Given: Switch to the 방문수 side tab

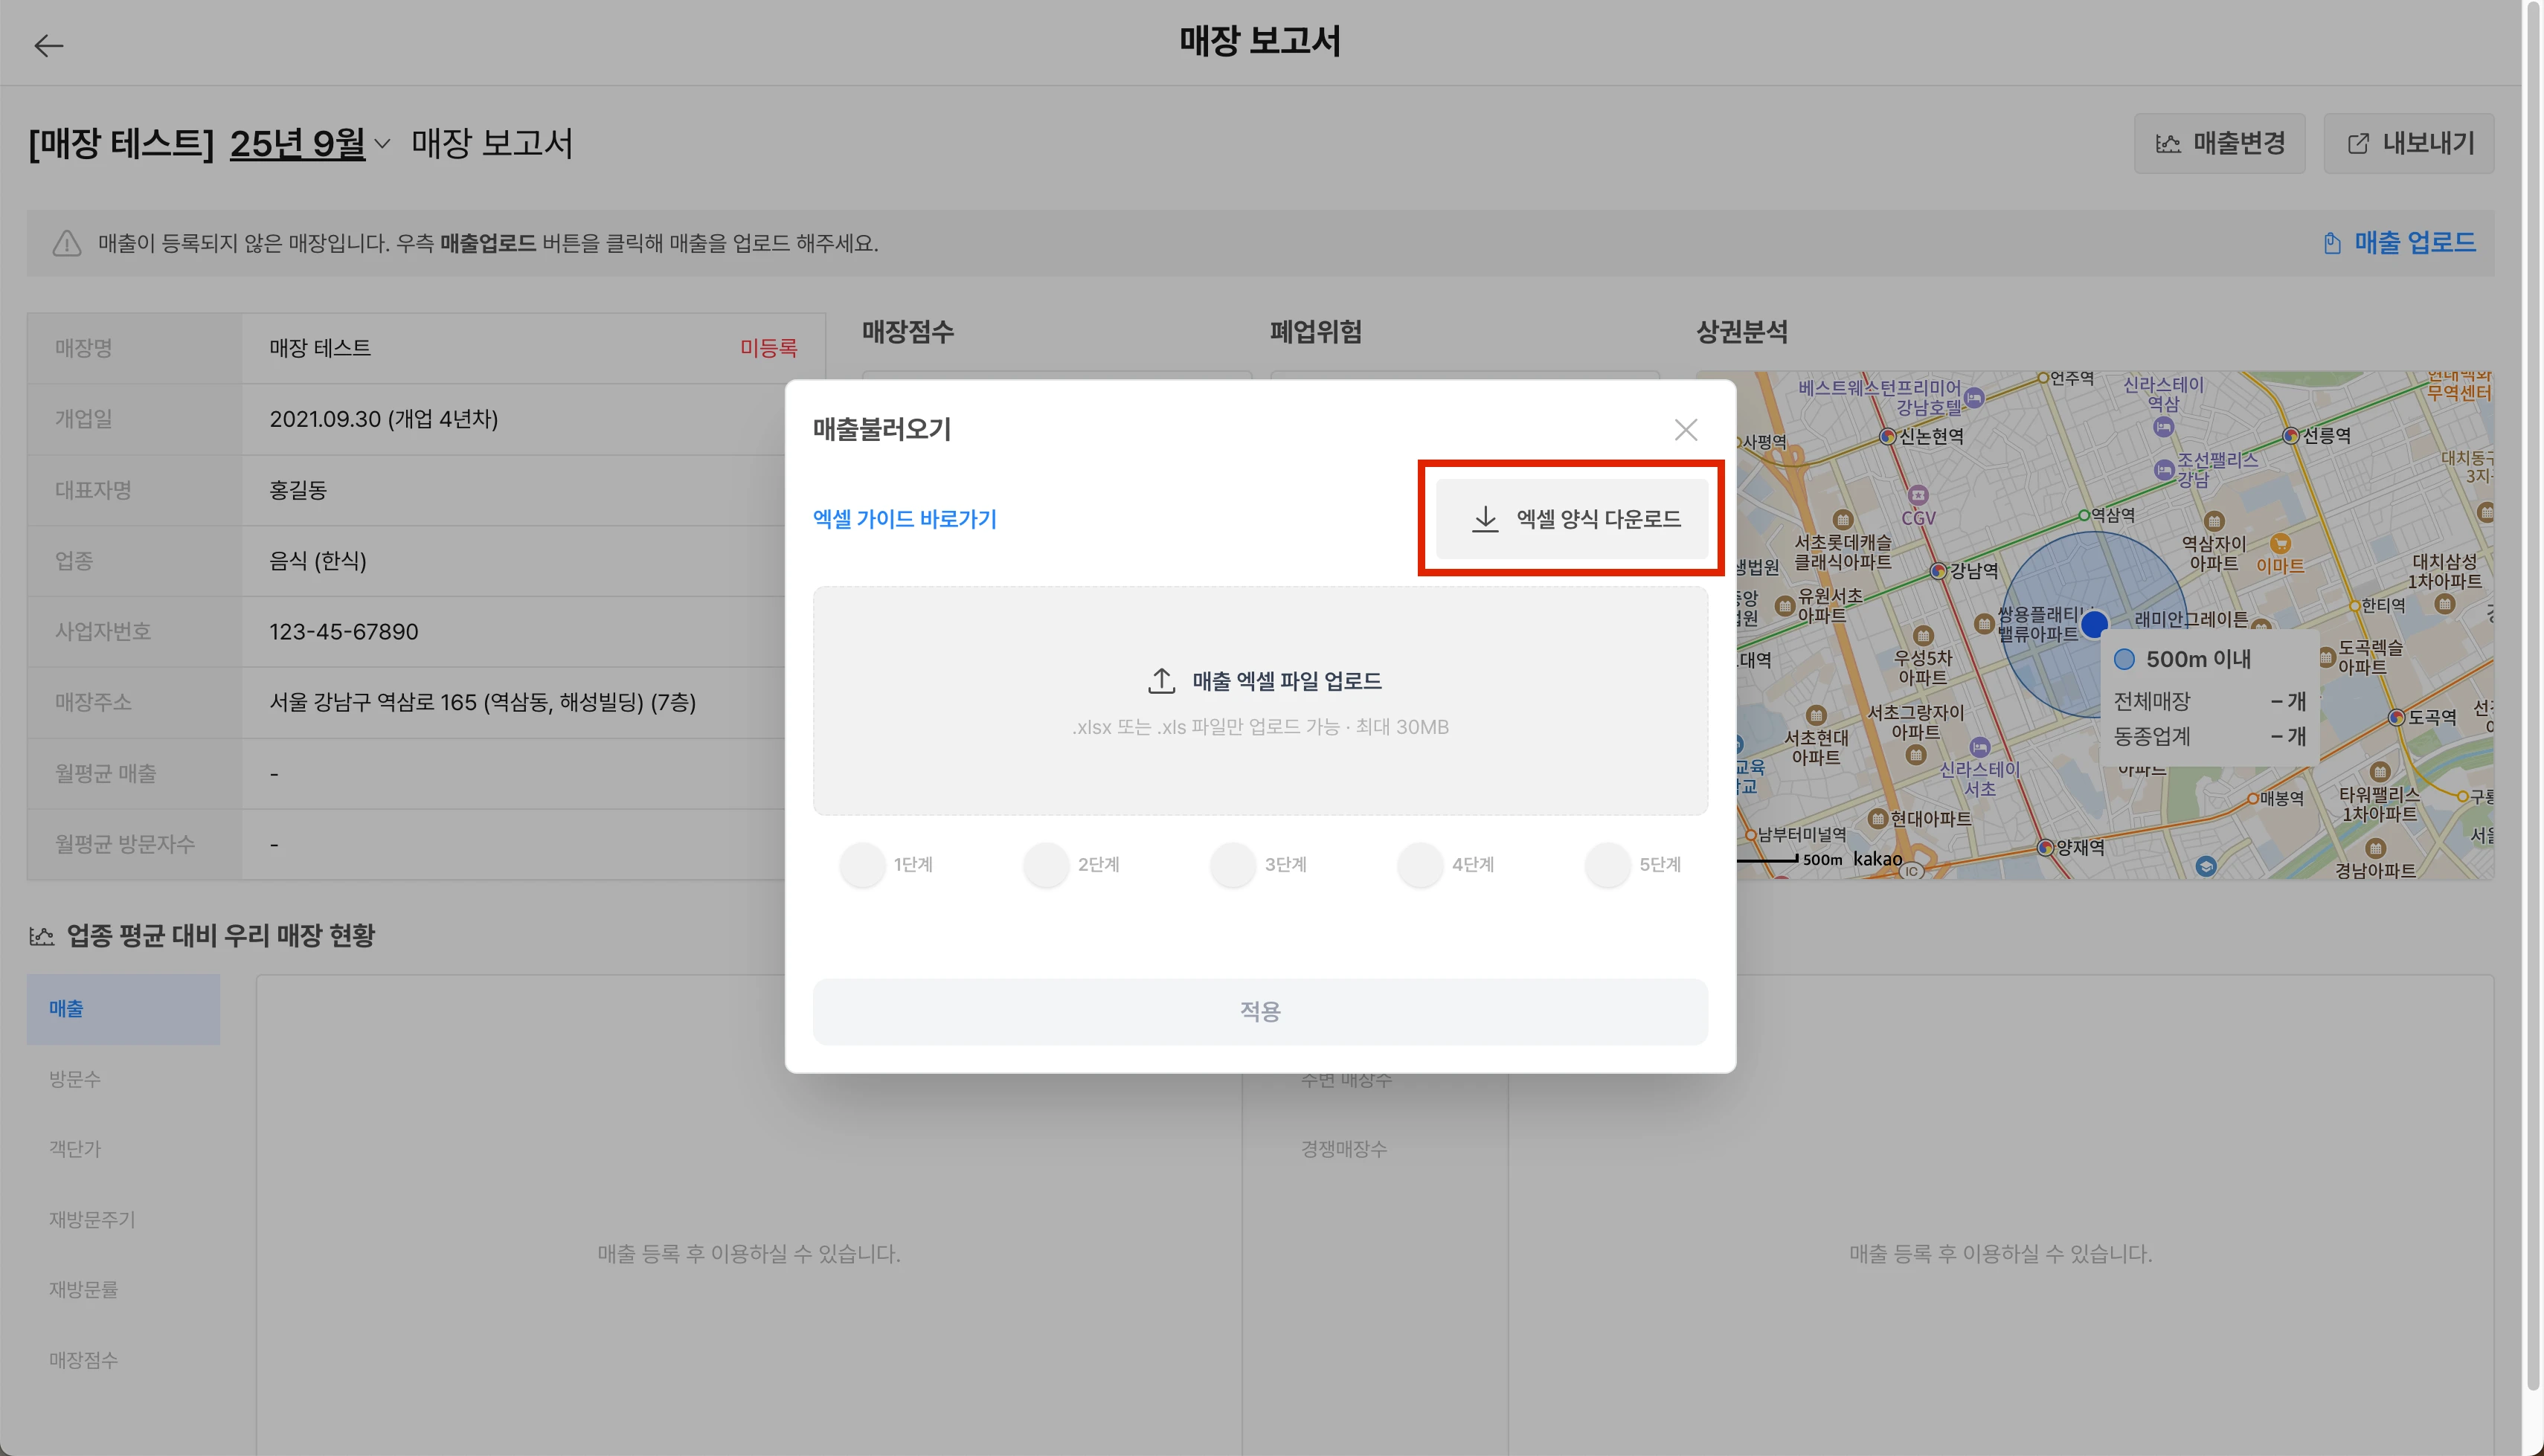Looking at the screenshot, I should click(x=75, y=1079).
